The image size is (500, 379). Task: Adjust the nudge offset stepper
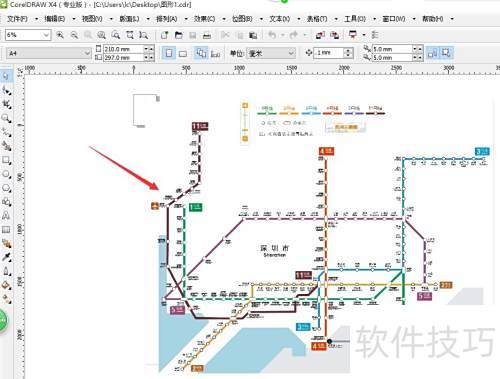tap(348, 53)
